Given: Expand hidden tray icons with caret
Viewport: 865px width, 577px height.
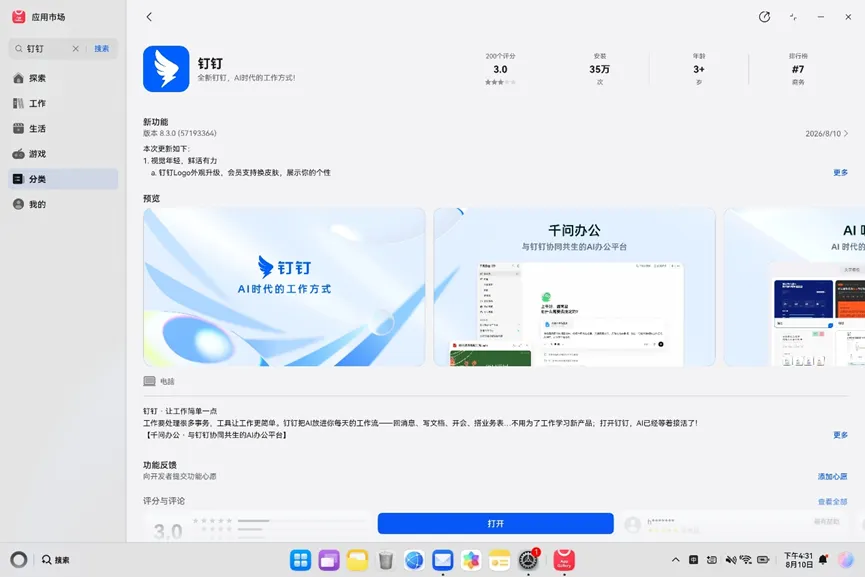Looking at the screenshot, I should point(675,560).
